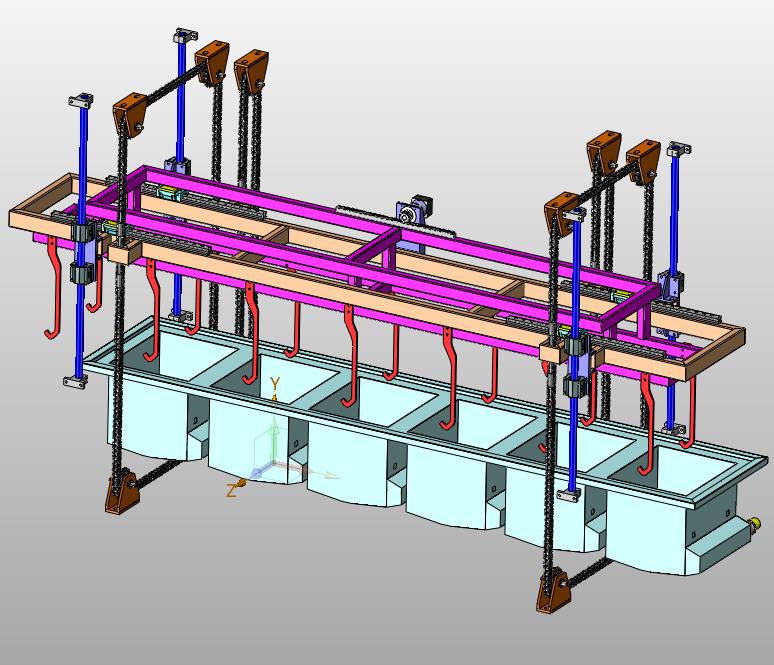Select the toothed gear rack beside the motor
Screen dimensions: 774x665
[396, 221]
